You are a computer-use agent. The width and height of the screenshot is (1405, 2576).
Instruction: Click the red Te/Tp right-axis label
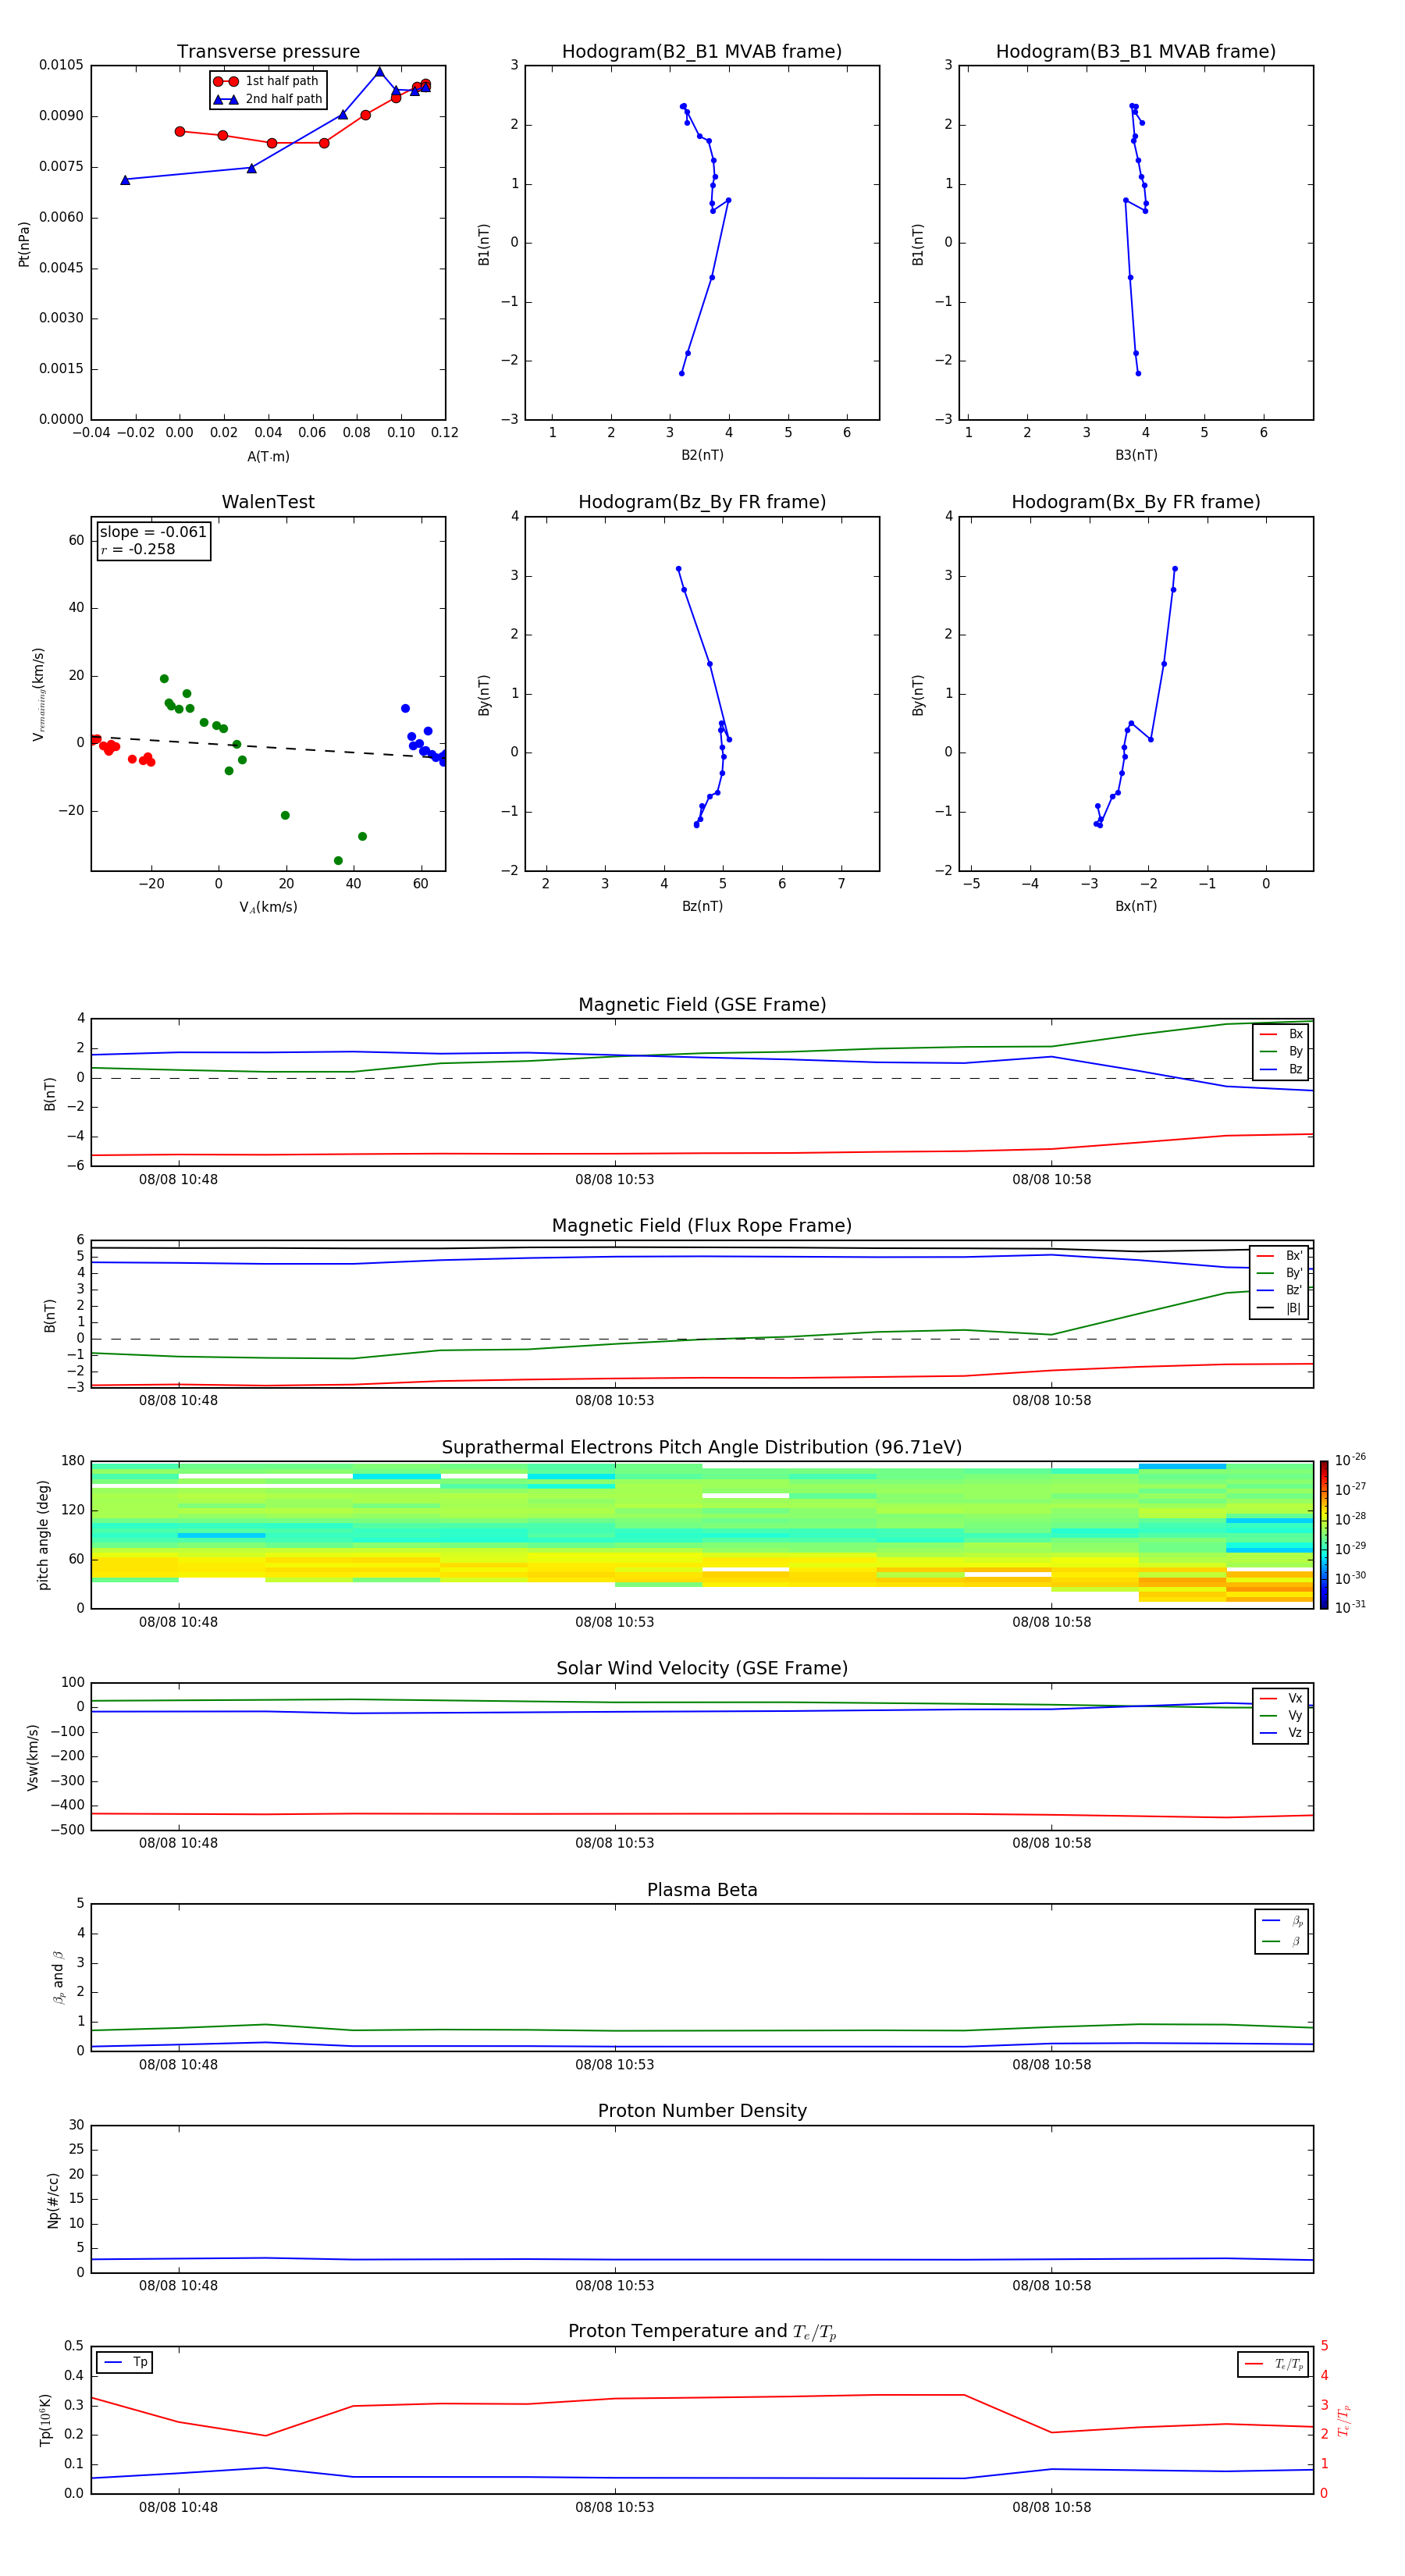tap(1344, 2421)
